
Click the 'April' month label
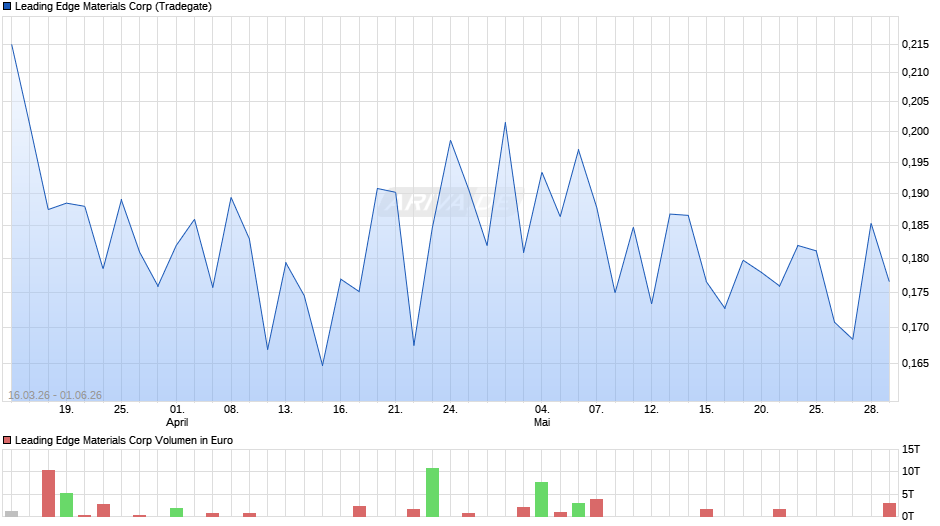click(x=177, y=422)
